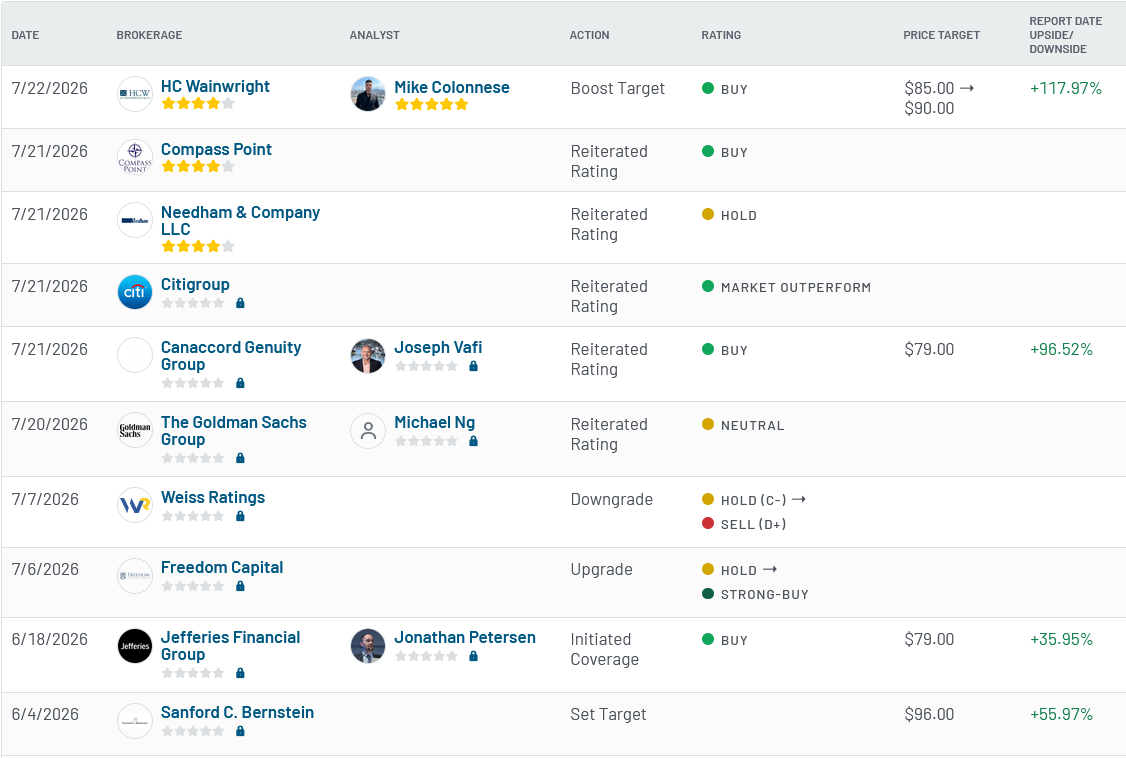Select Mike Colonnese's five-star rating
Viewport: 1126px width, 758px height.
pyautogui.click(x=432, y=104)
